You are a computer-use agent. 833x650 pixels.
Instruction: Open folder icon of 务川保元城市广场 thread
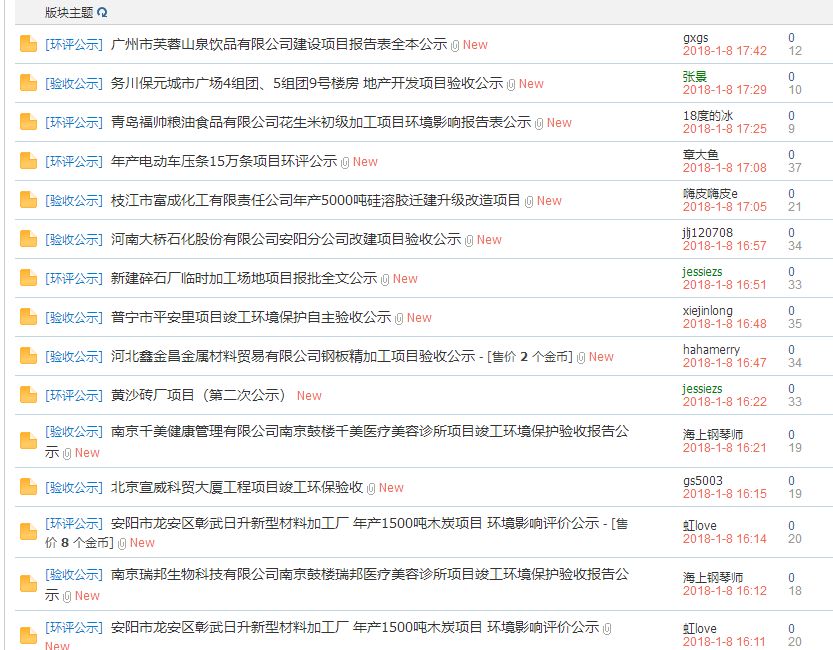click(x=28, y=83)
